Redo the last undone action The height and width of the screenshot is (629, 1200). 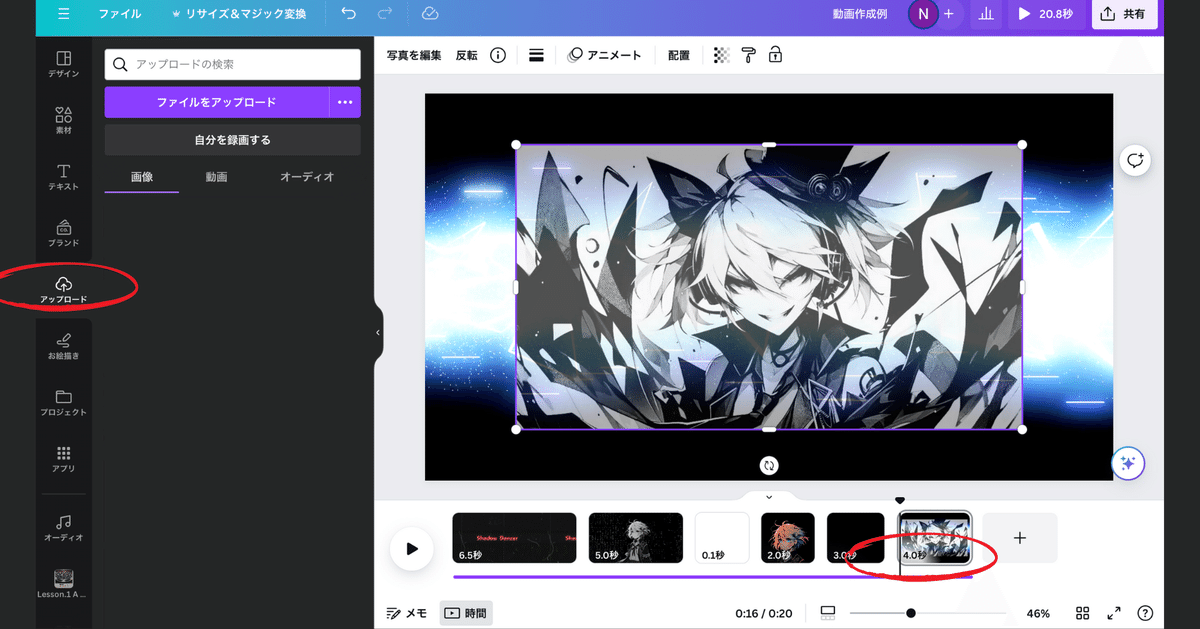386,14
